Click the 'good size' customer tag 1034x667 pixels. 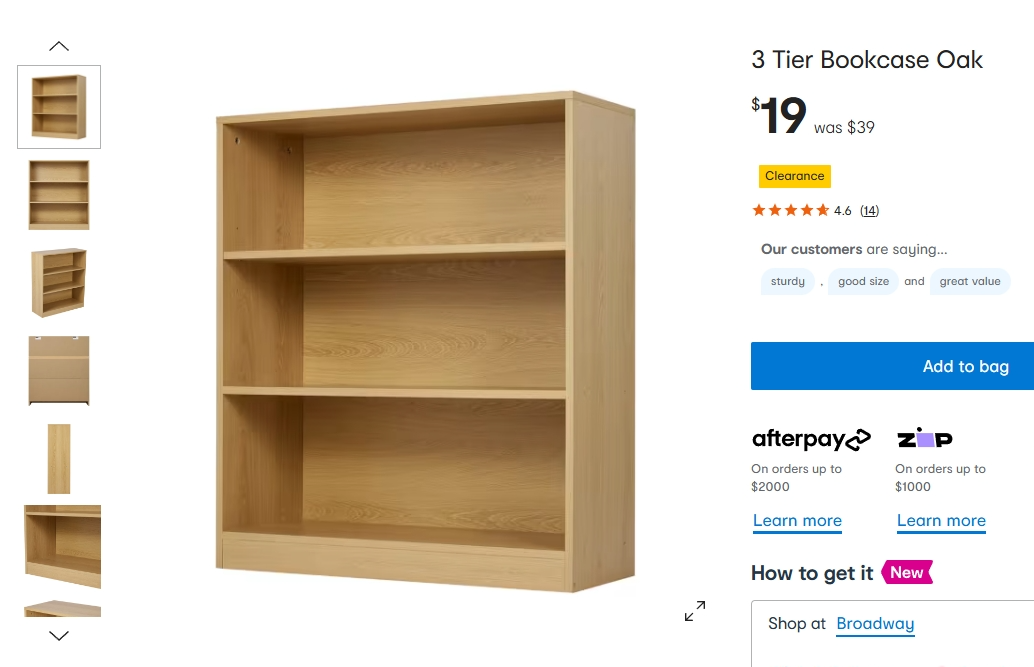863,281
